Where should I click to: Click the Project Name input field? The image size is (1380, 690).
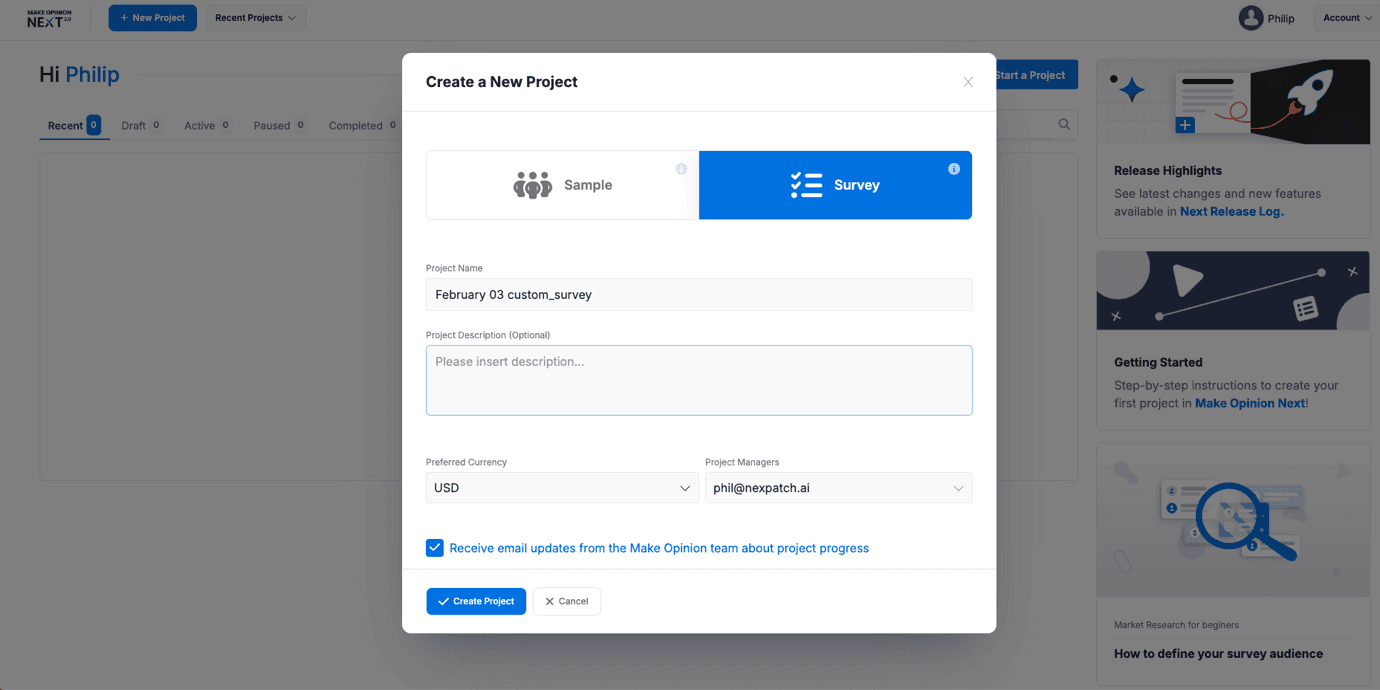point(698,295)
